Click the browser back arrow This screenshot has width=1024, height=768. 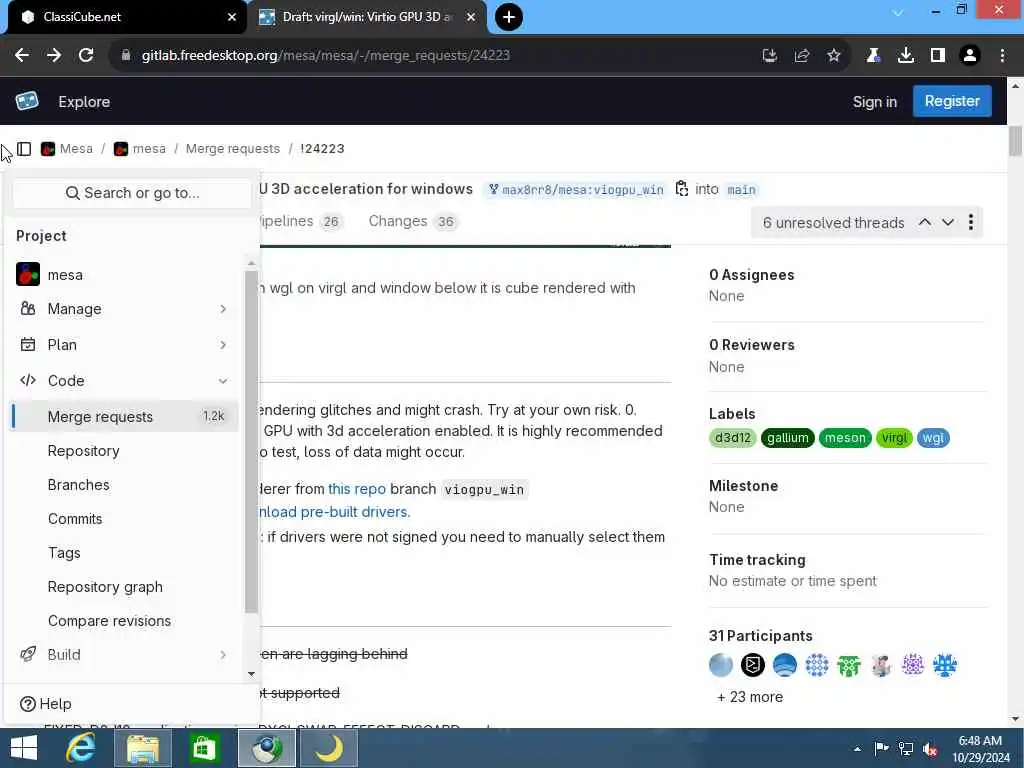[x=22, y=56]
